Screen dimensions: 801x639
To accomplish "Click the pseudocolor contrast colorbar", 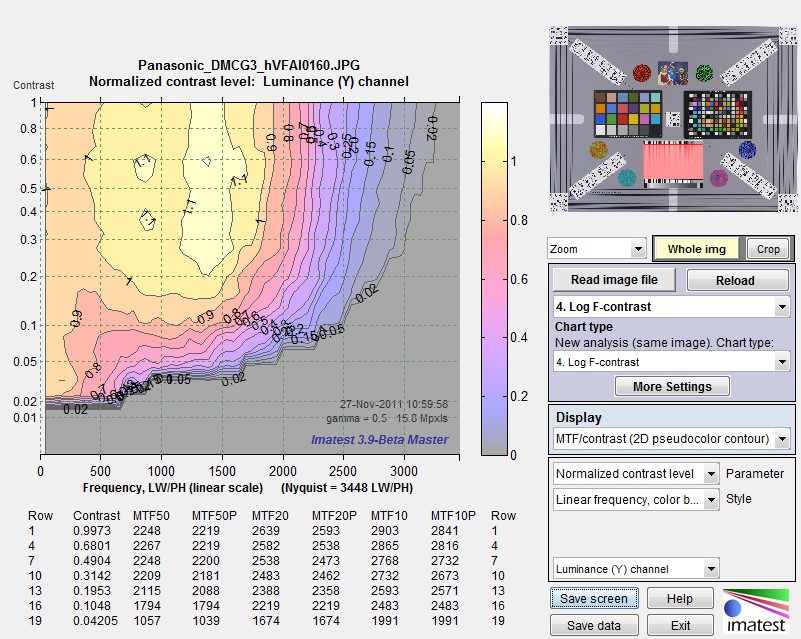I will point(494,279).
